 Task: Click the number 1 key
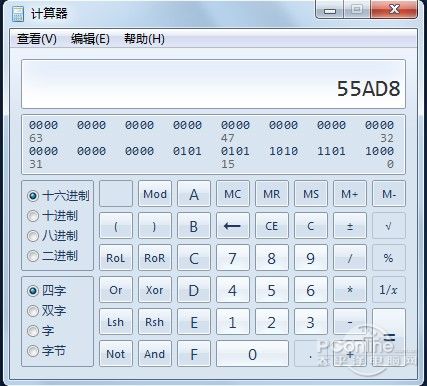[233, 322]
